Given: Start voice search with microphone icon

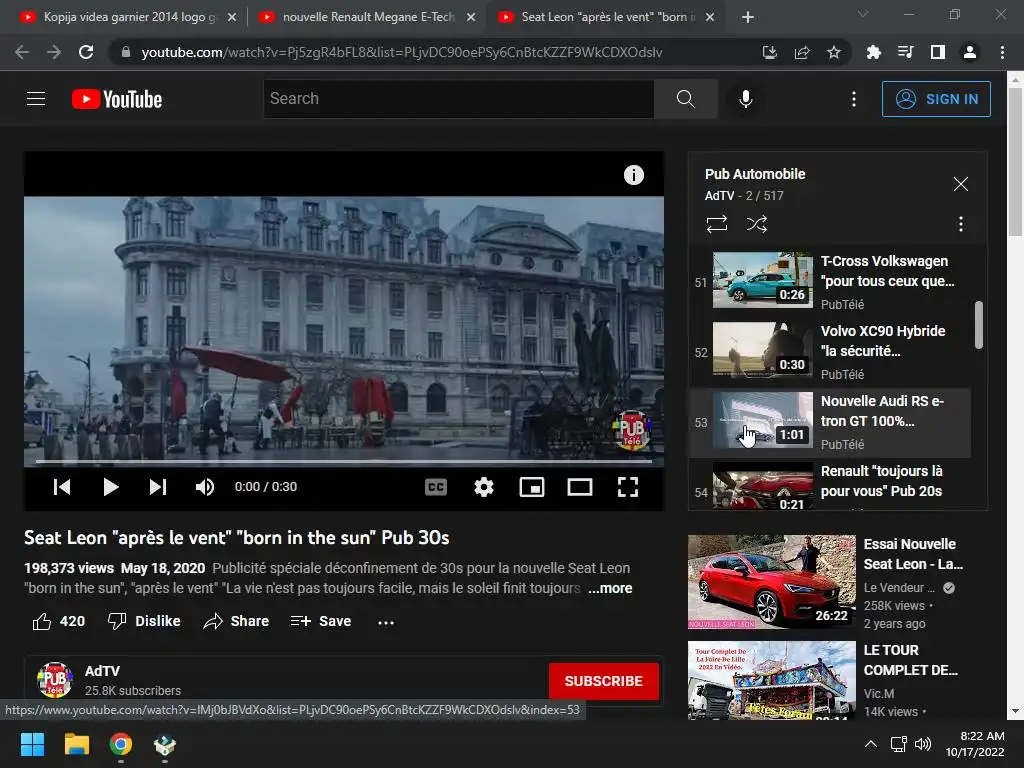Looking at the screenshot, I should pos(746,99).
